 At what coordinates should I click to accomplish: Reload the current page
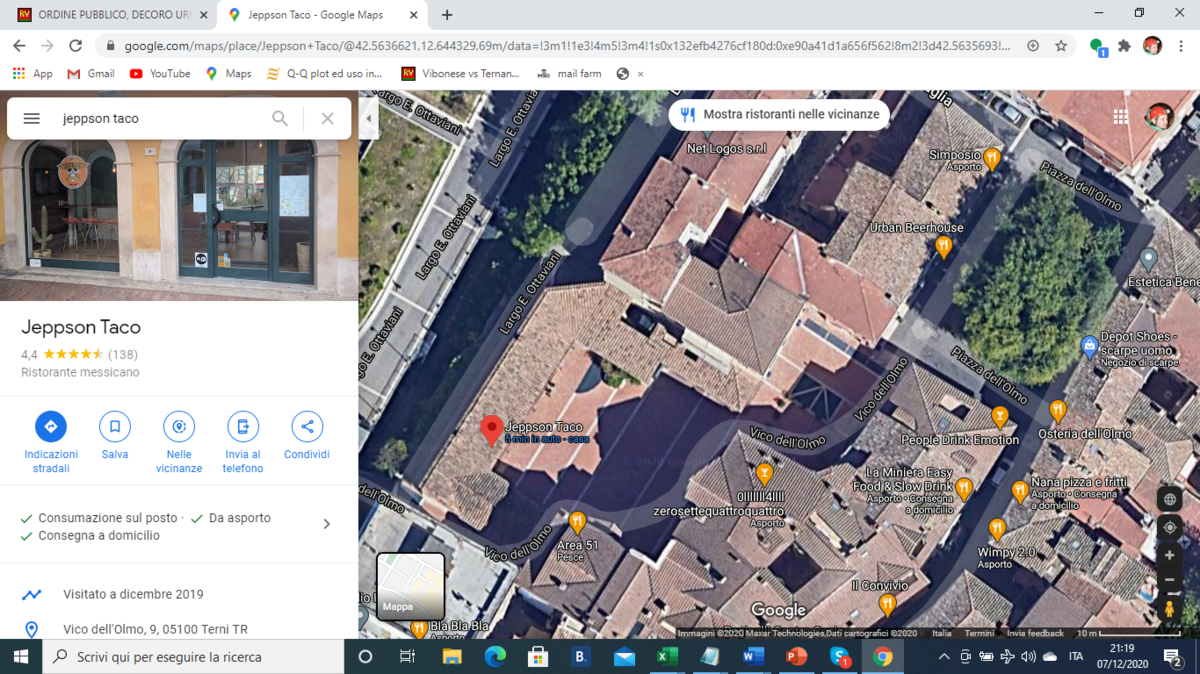[75, 46]
